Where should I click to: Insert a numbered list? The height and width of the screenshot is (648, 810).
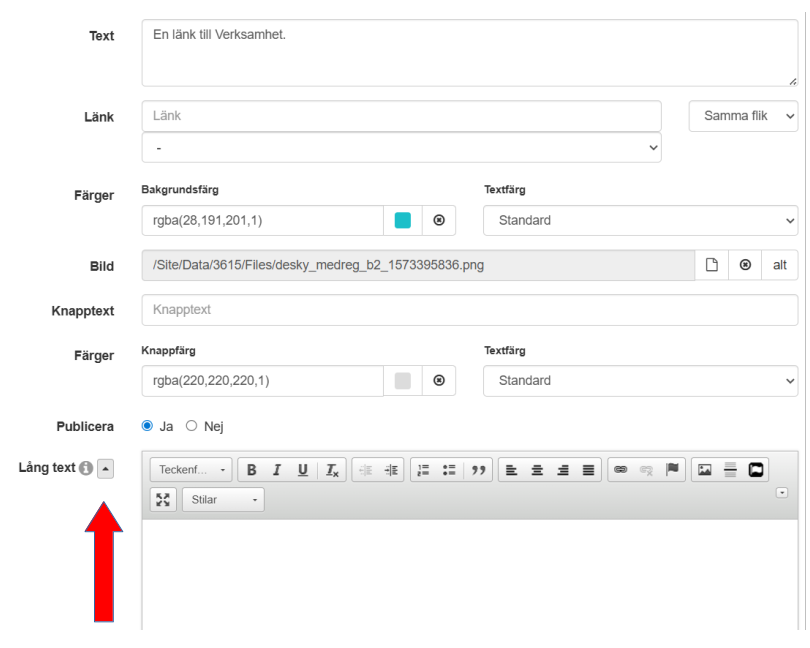(x=421, y=469)
